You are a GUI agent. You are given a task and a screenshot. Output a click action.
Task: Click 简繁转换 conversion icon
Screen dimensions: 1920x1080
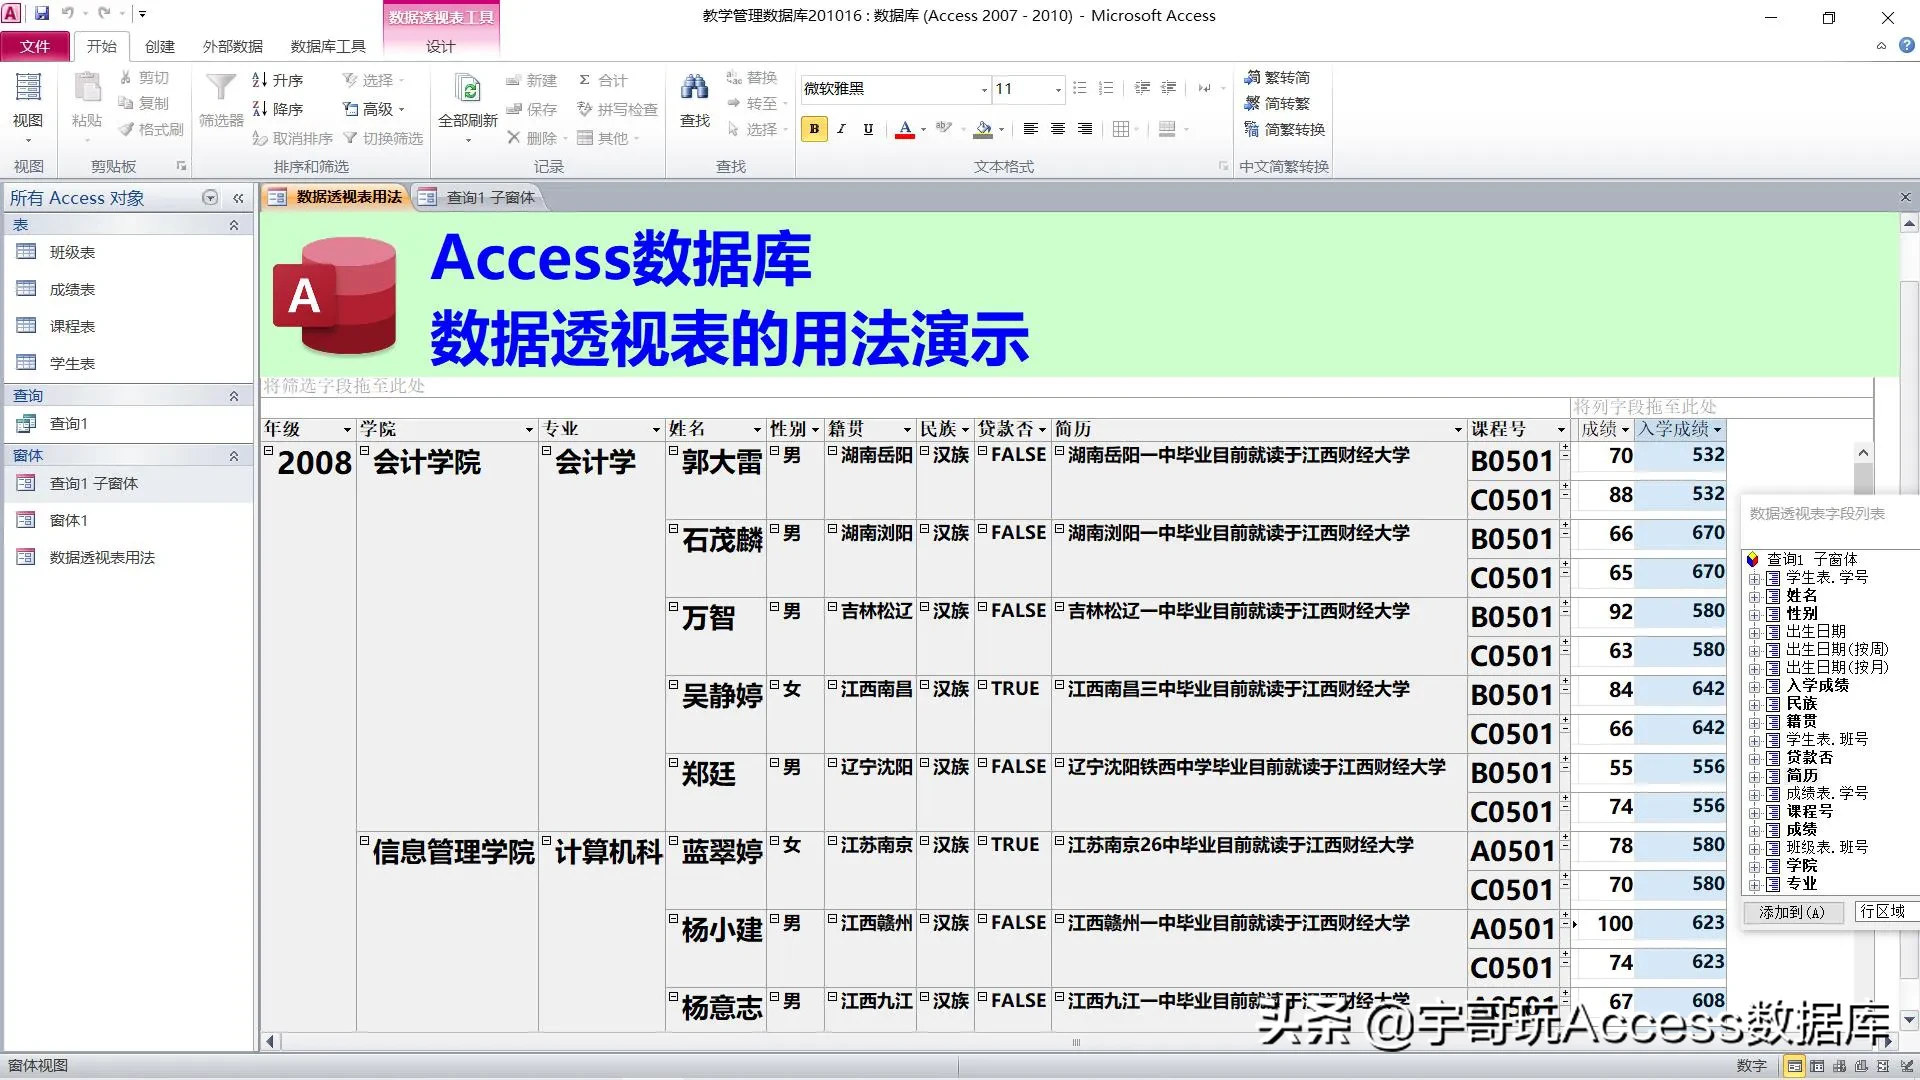point(1252,129)
